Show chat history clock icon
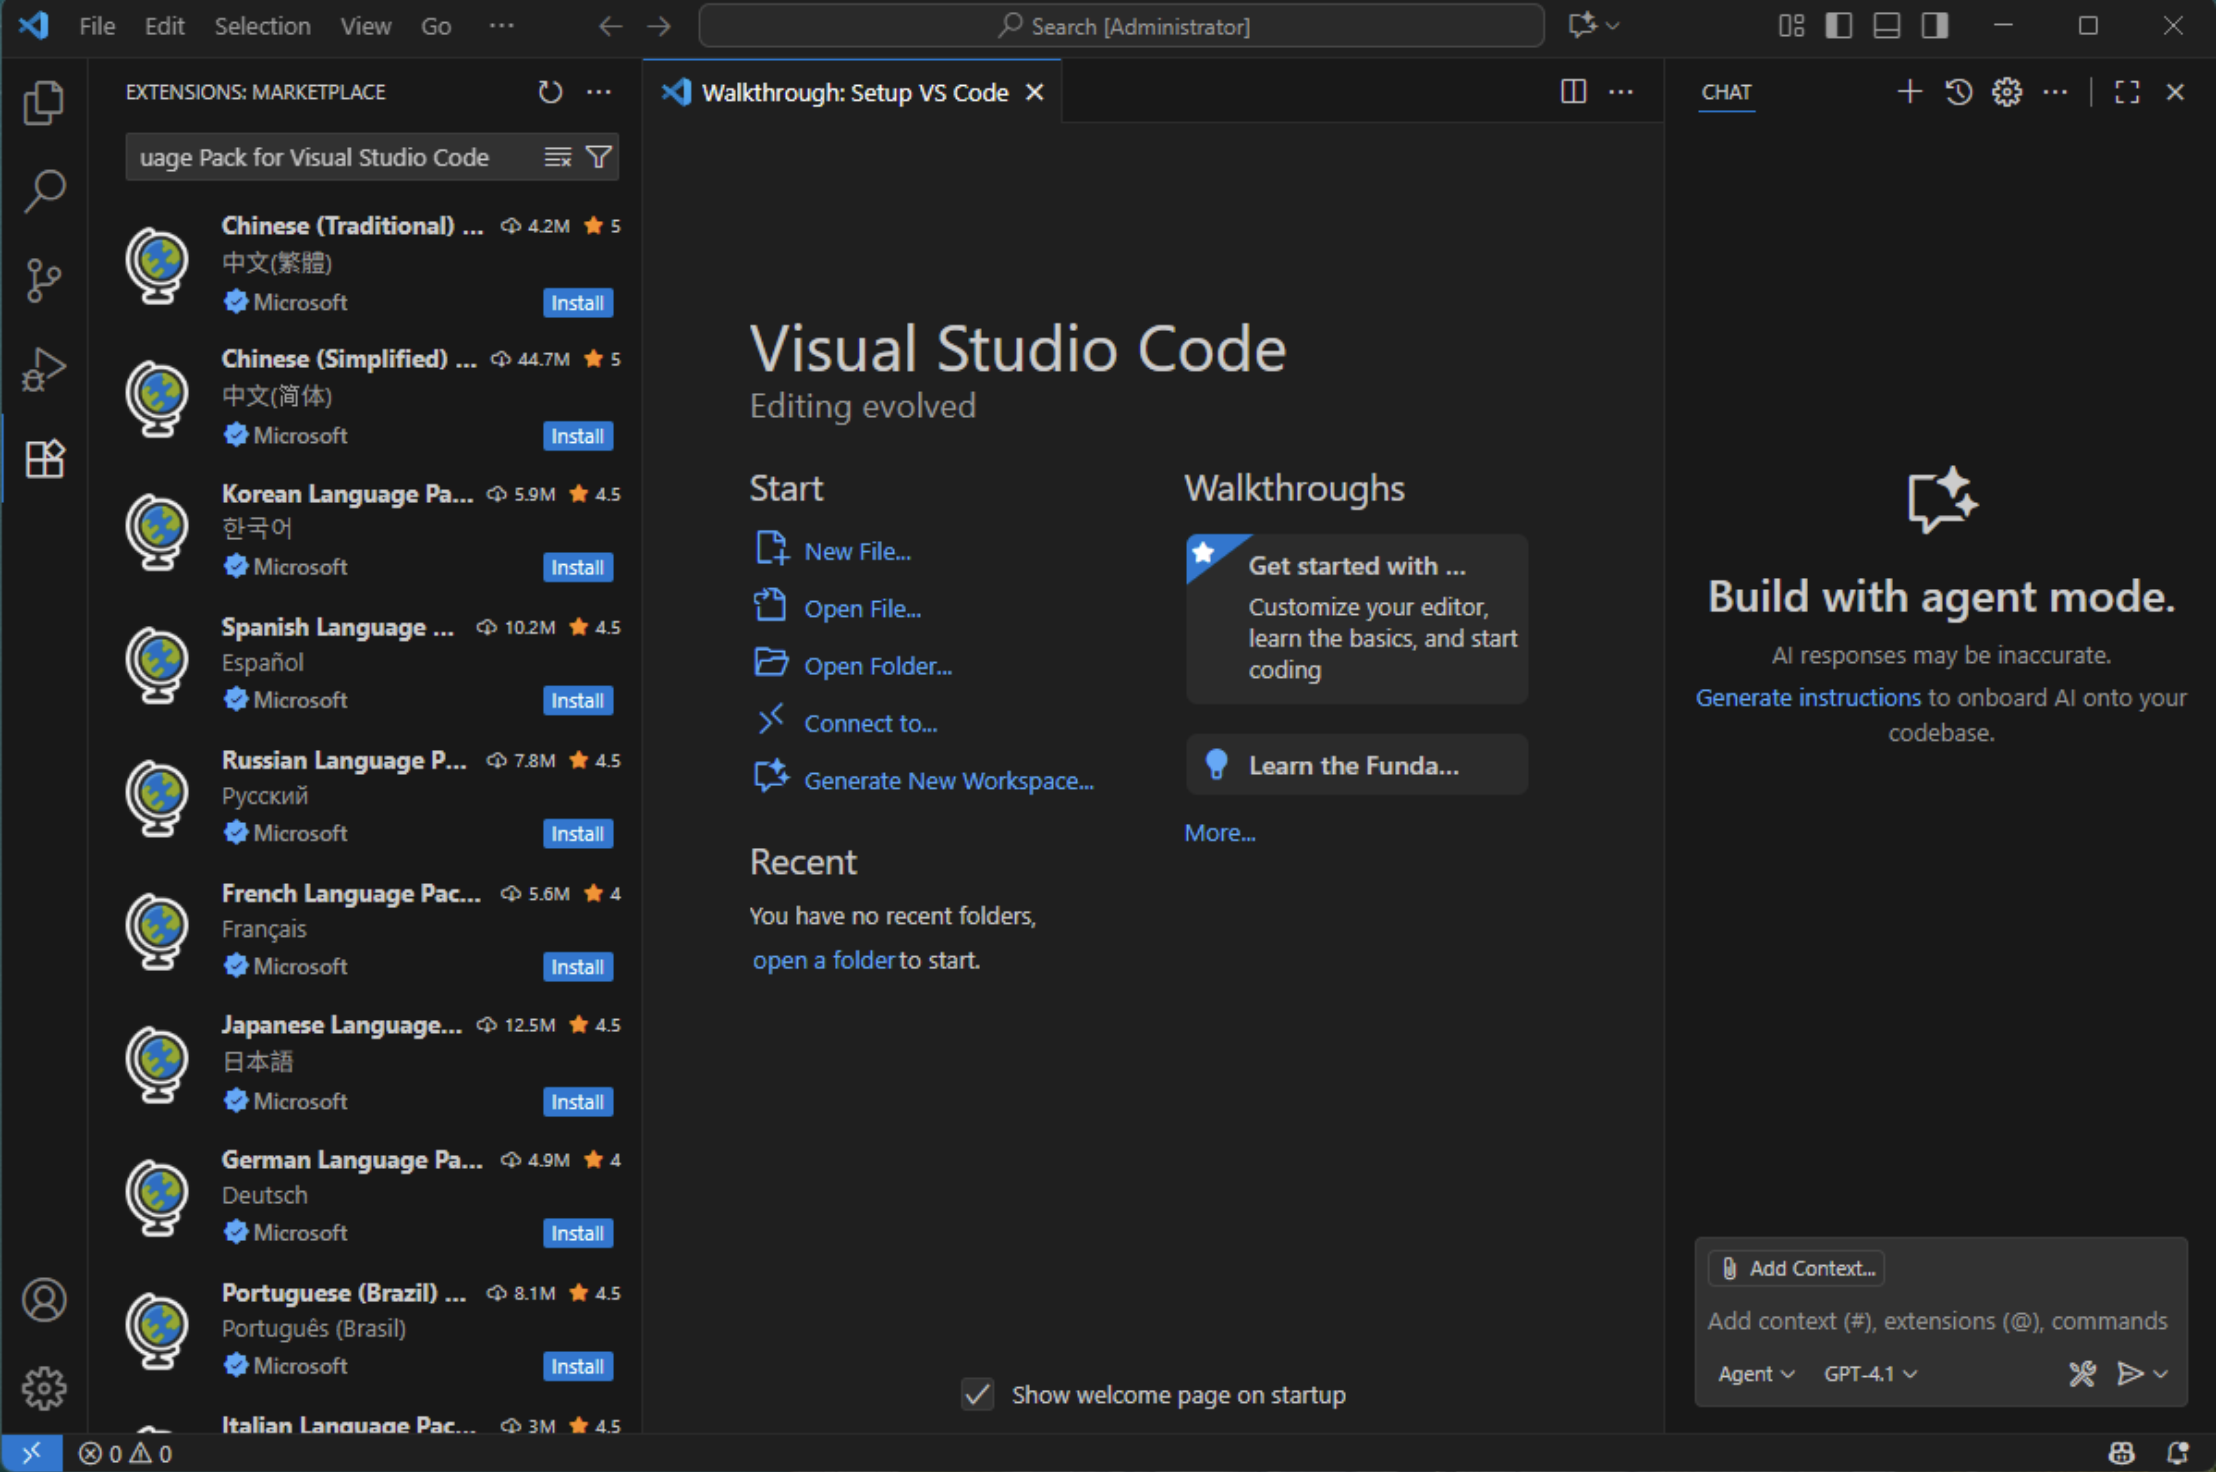 [x=1958, y=92]
